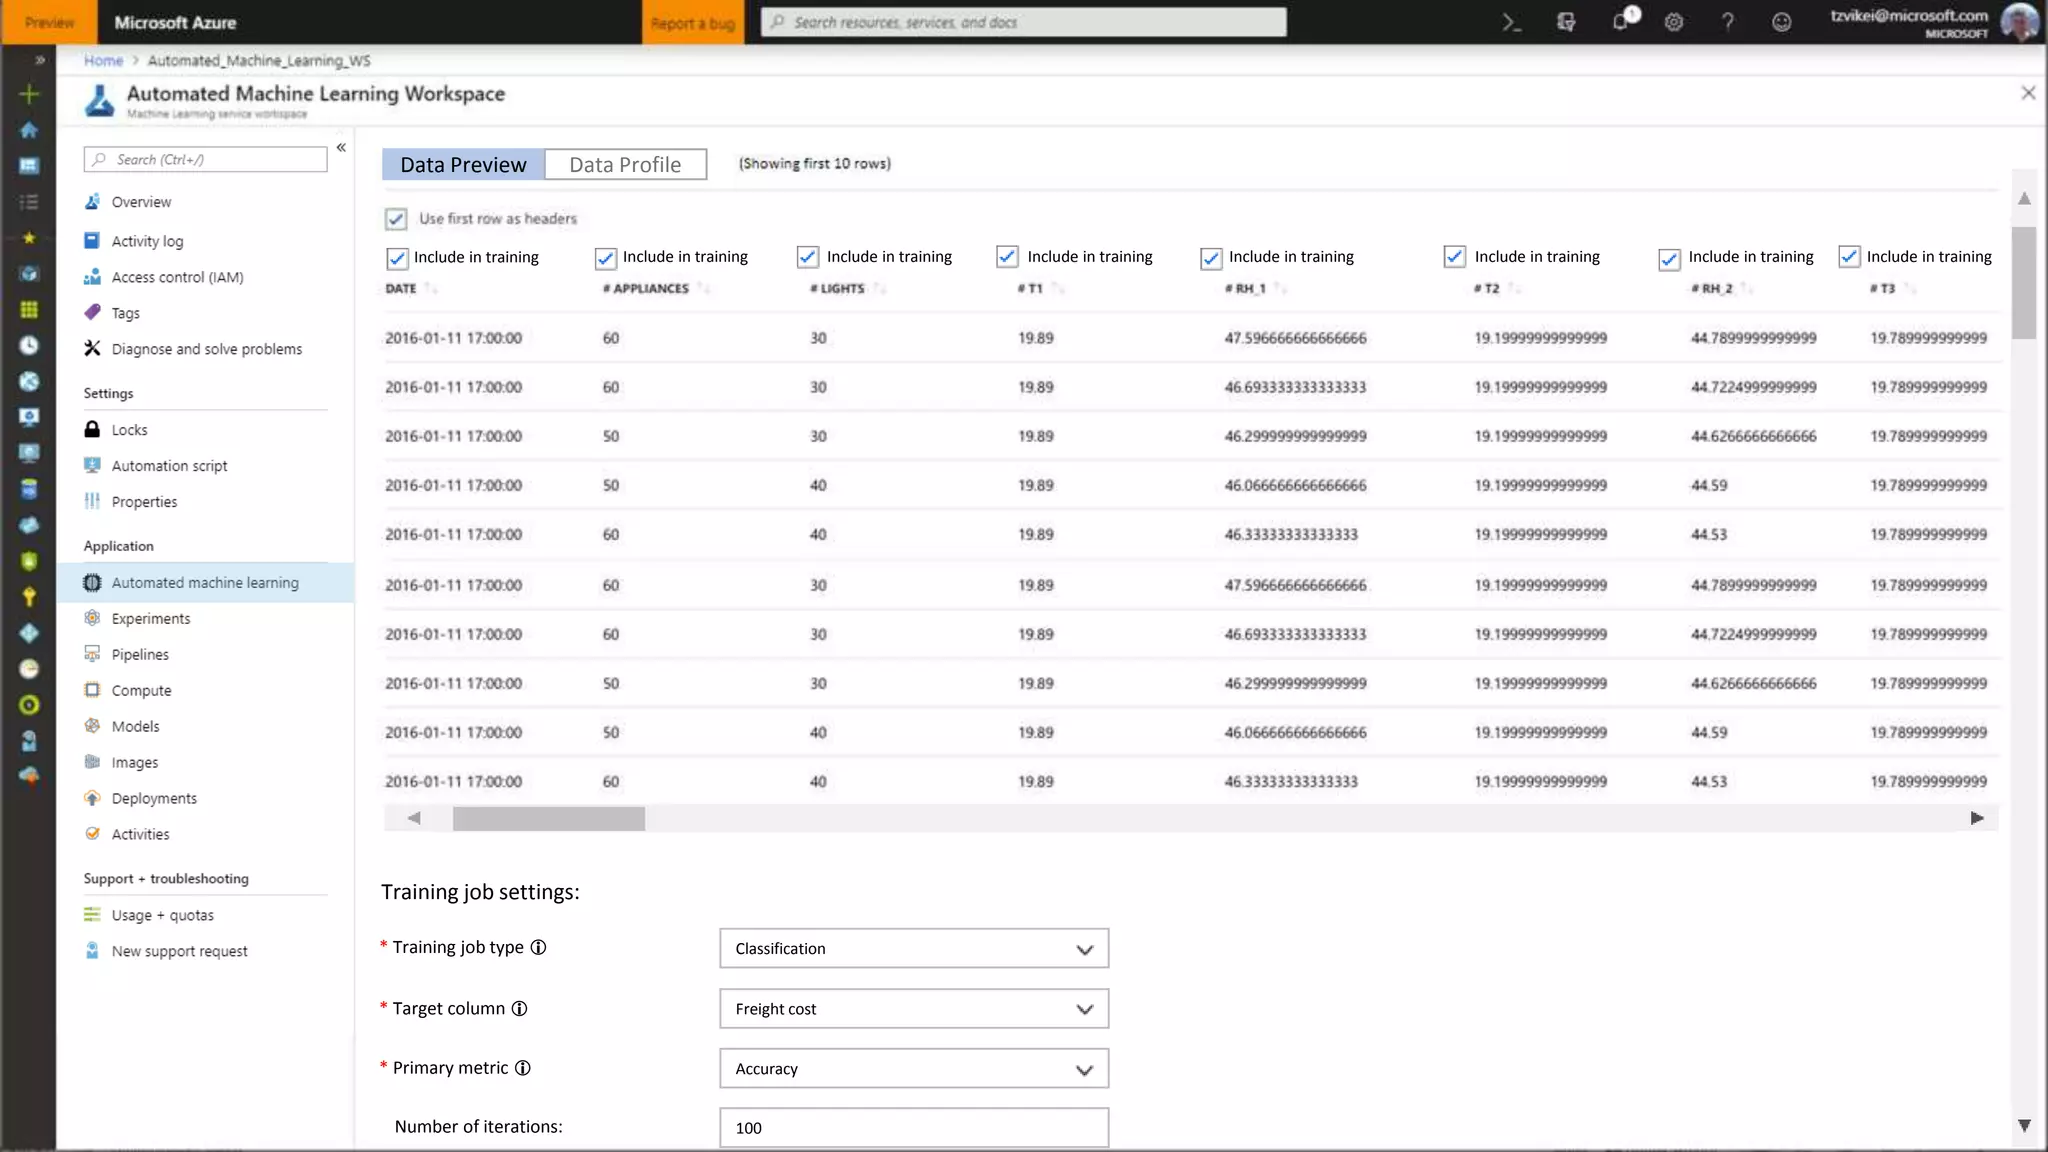Expand the left portal sidebar
The width and height of the screenshot is (2048, 1152).
(39, 60)
